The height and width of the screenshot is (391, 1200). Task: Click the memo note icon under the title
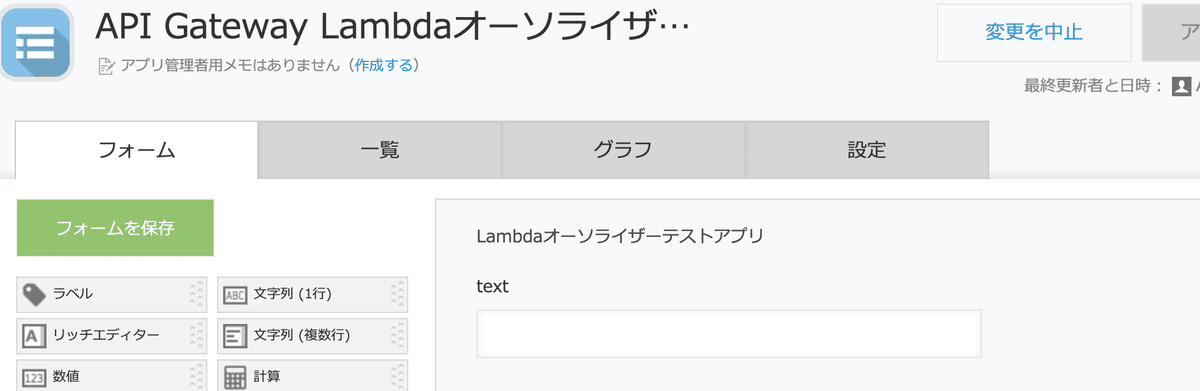point(106,66)
